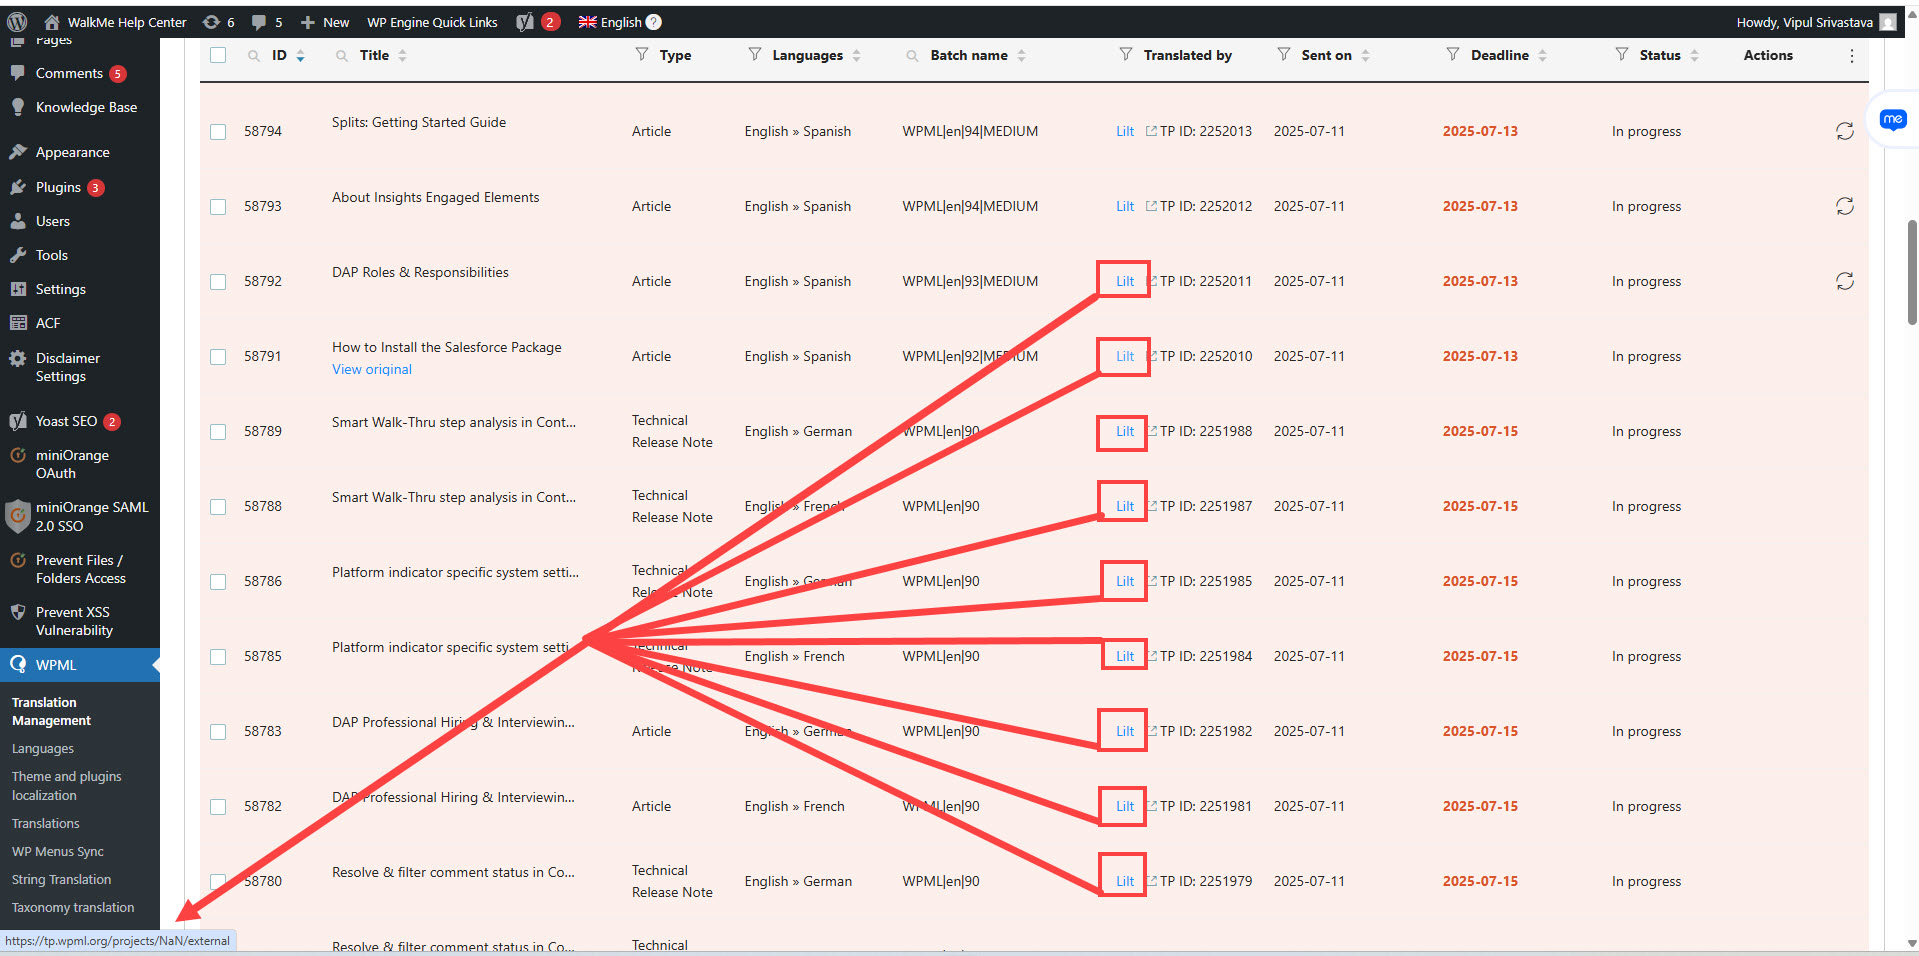Open the WalkMe 'me' widget
The height and width of the screenshot is (956, 1919).
(x=1893, y=120)
